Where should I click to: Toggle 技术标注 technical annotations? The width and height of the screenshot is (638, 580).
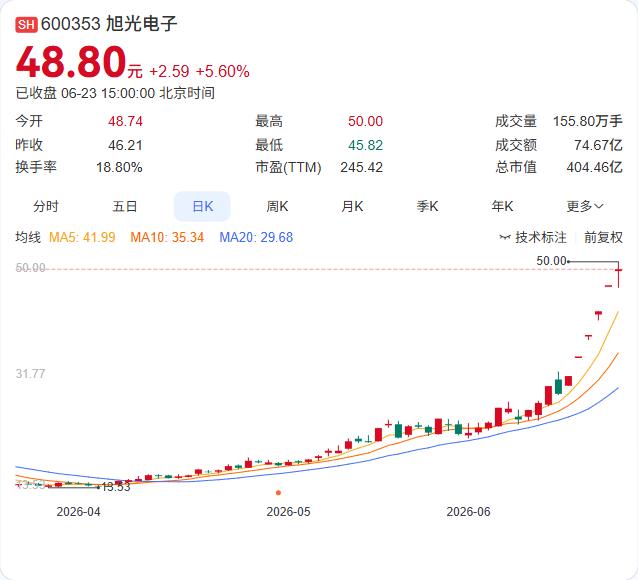533,237
